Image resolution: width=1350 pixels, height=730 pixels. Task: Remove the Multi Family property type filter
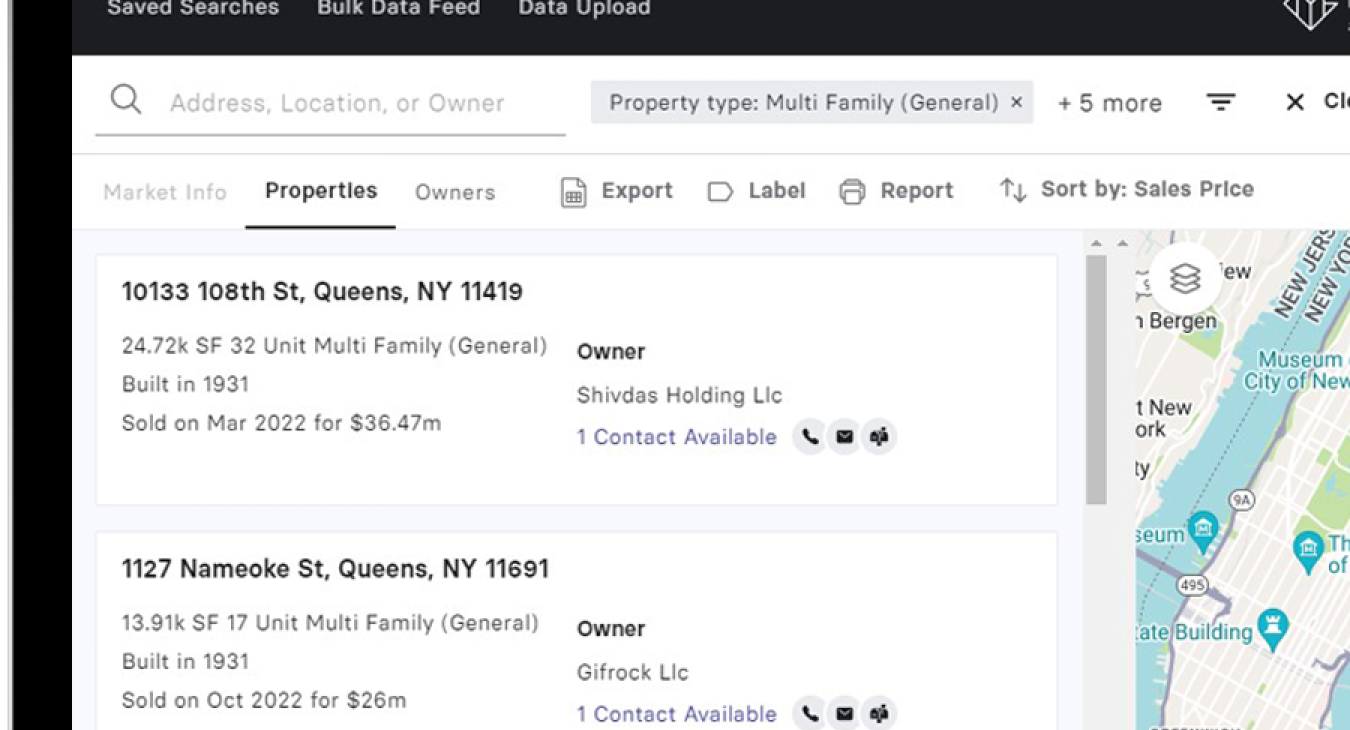pos(1016,102)
